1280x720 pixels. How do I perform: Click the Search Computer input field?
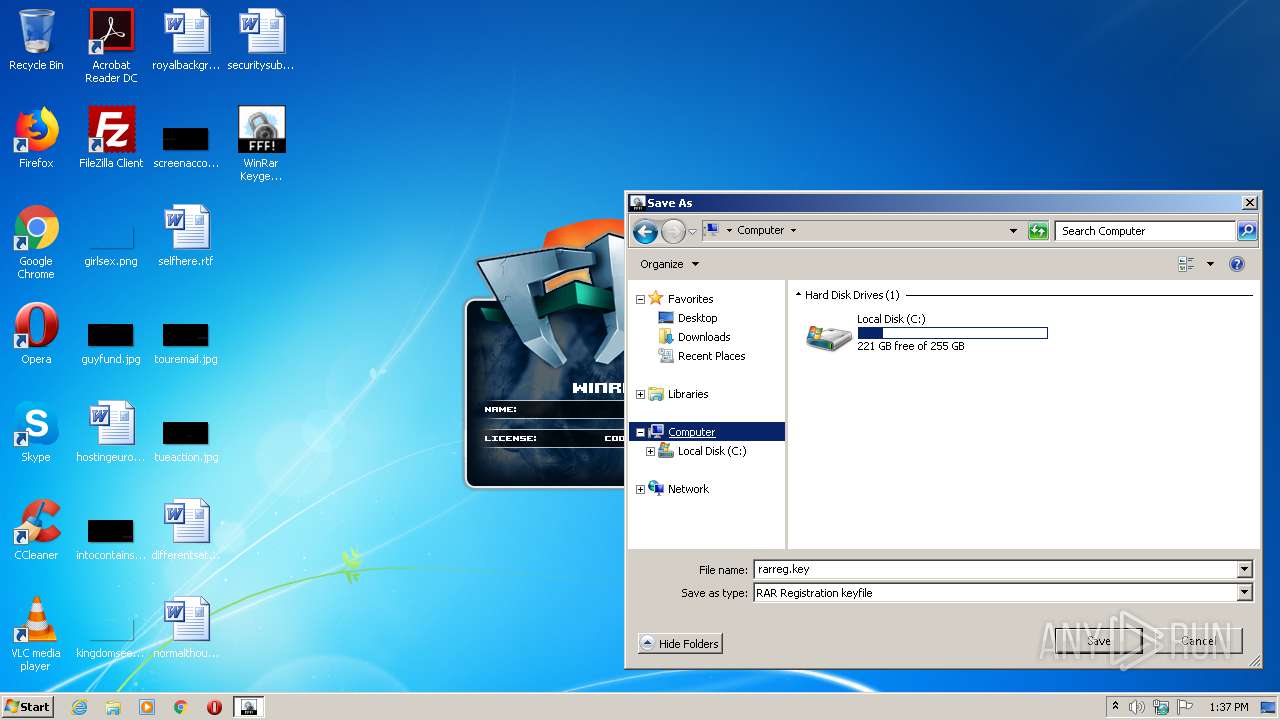click(1145, 231)
